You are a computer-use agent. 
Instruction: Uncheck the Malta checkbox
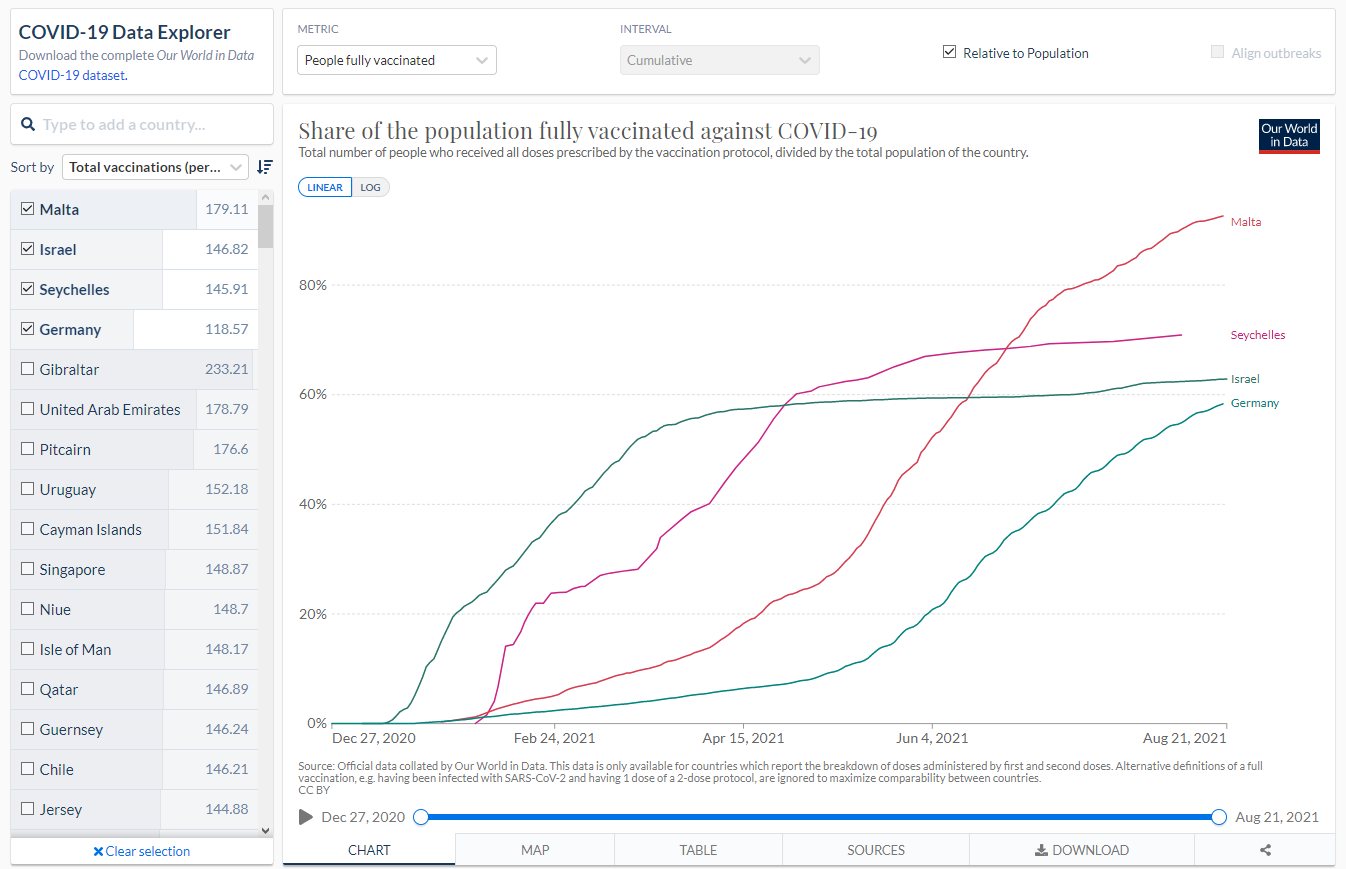click(x=28, y=209)
